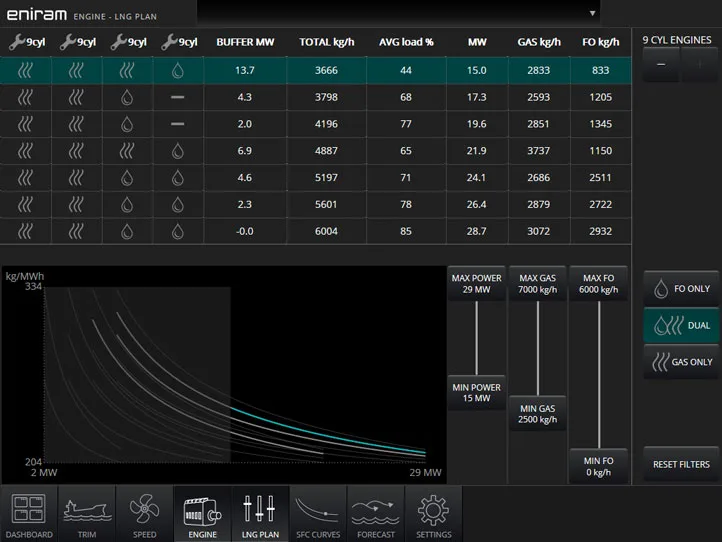Click third engine's fuel-oil drop in 3798 row

coord(127,98)
